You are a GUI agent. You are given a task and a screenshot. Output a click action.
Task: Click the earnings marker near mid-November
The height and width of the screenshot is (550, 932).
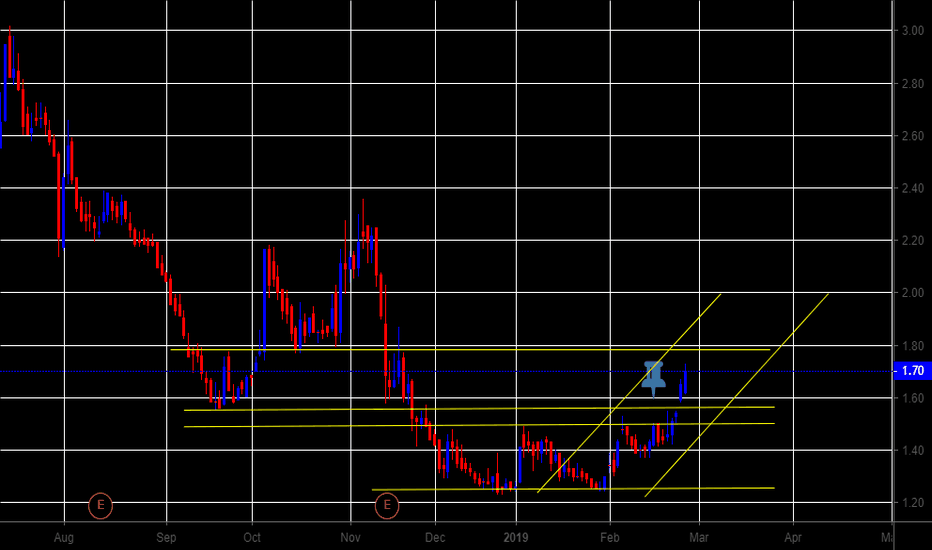pyautogui.click(x=387, y=506)
